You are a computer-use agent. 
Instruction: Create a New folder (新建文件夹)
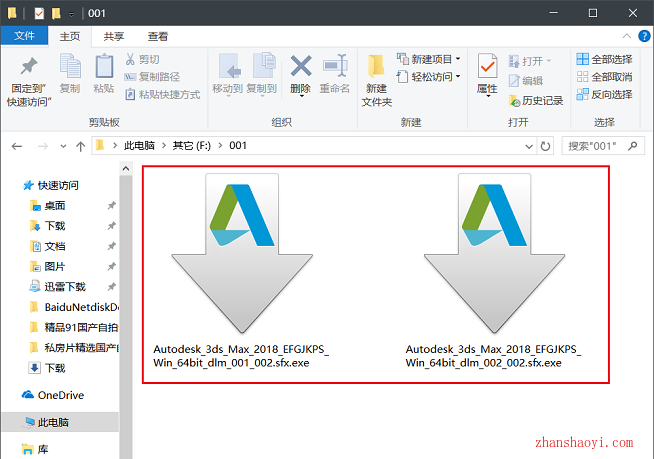(377, 80)
